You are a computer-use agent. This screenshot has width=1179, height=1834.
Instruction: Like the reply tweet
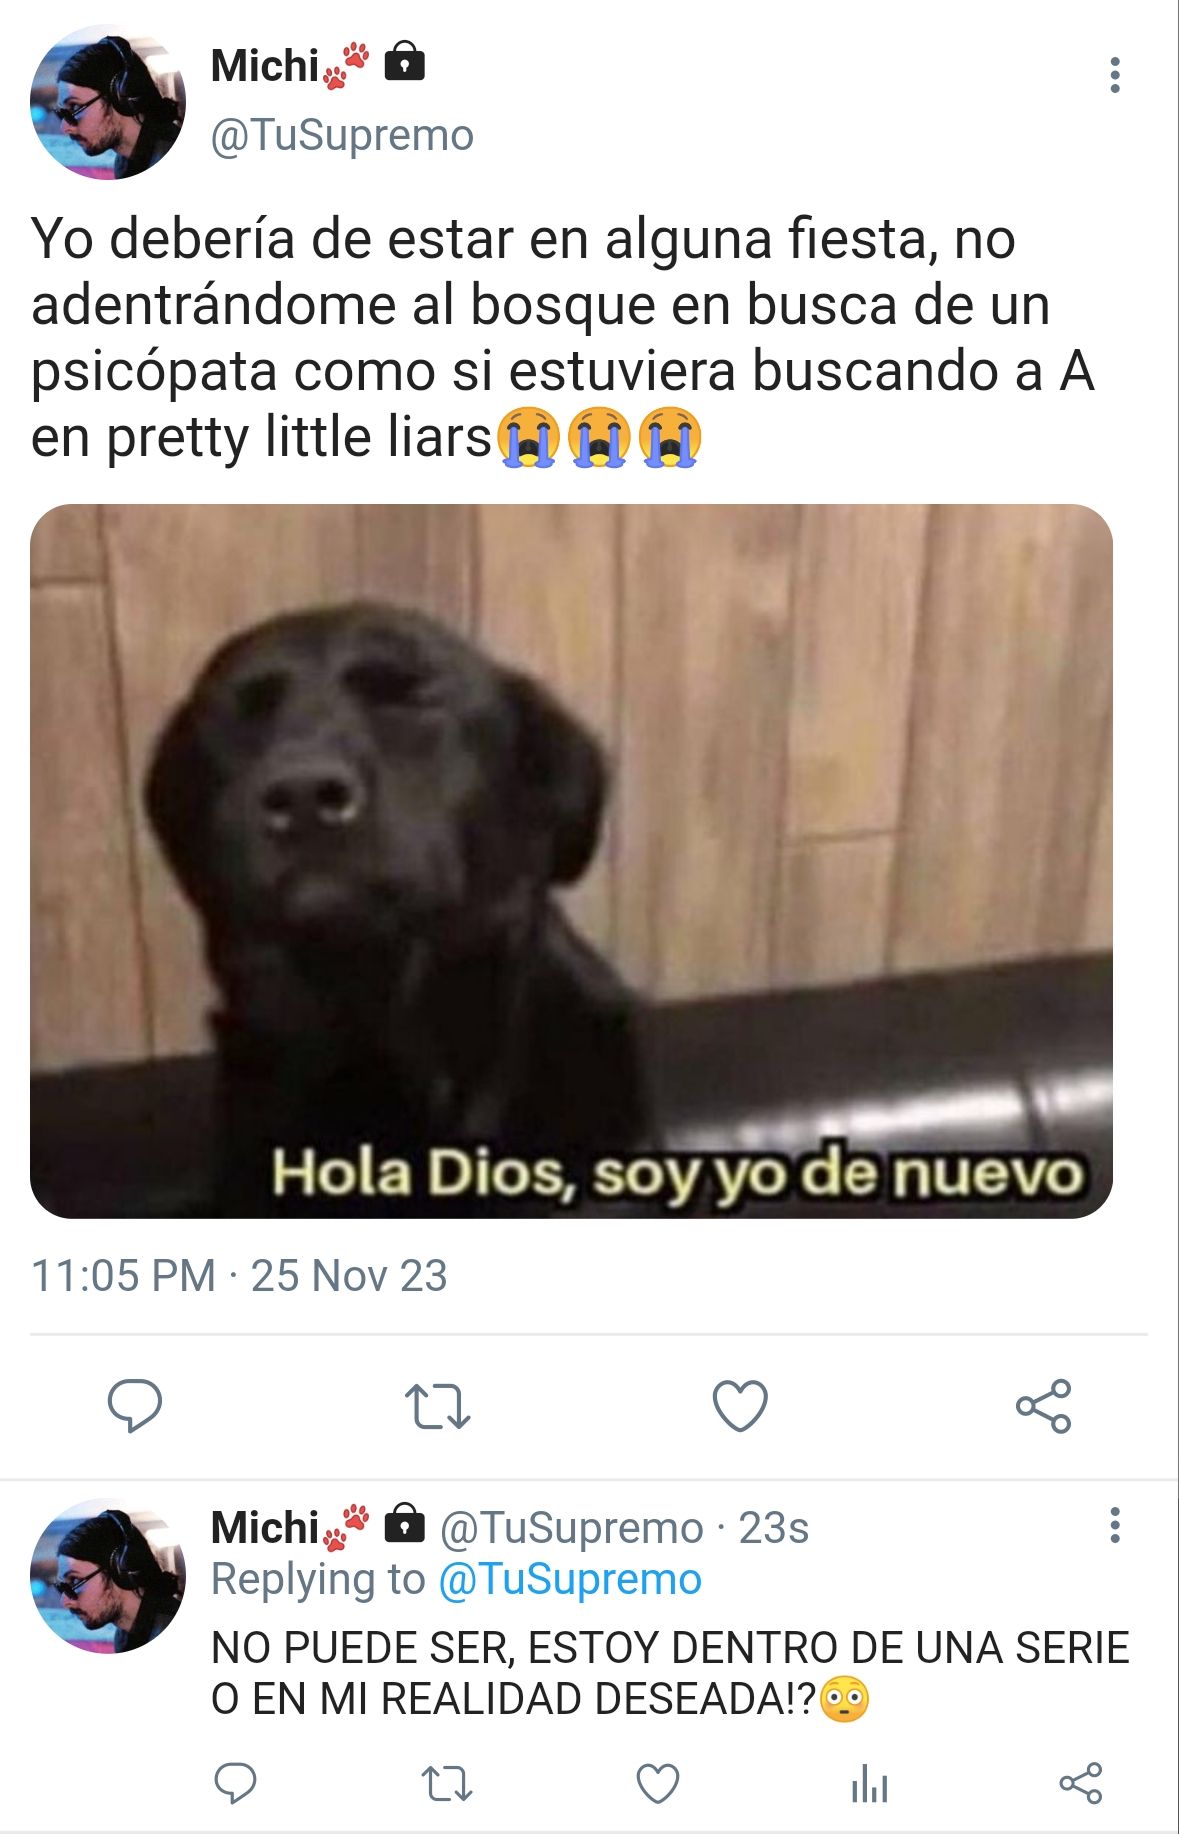pos(658,1783)
